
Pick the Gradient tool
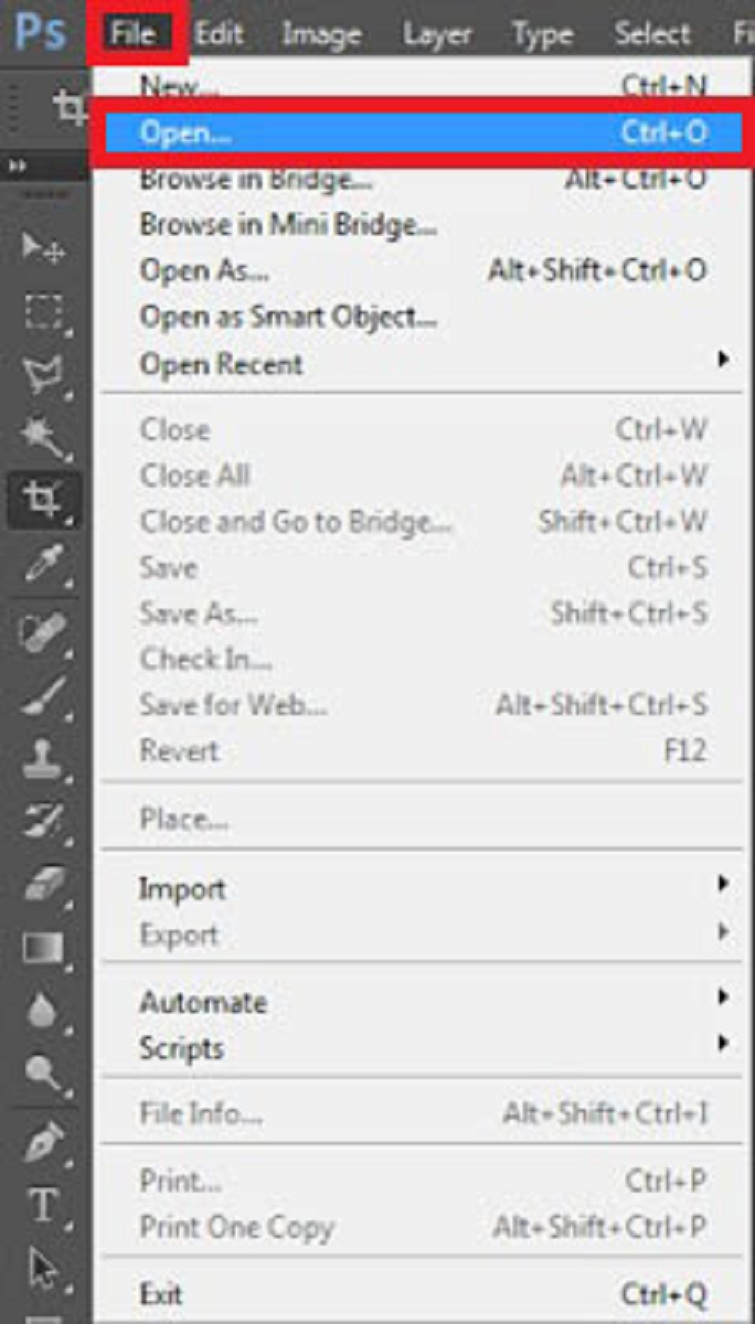(x=42, y=946)
